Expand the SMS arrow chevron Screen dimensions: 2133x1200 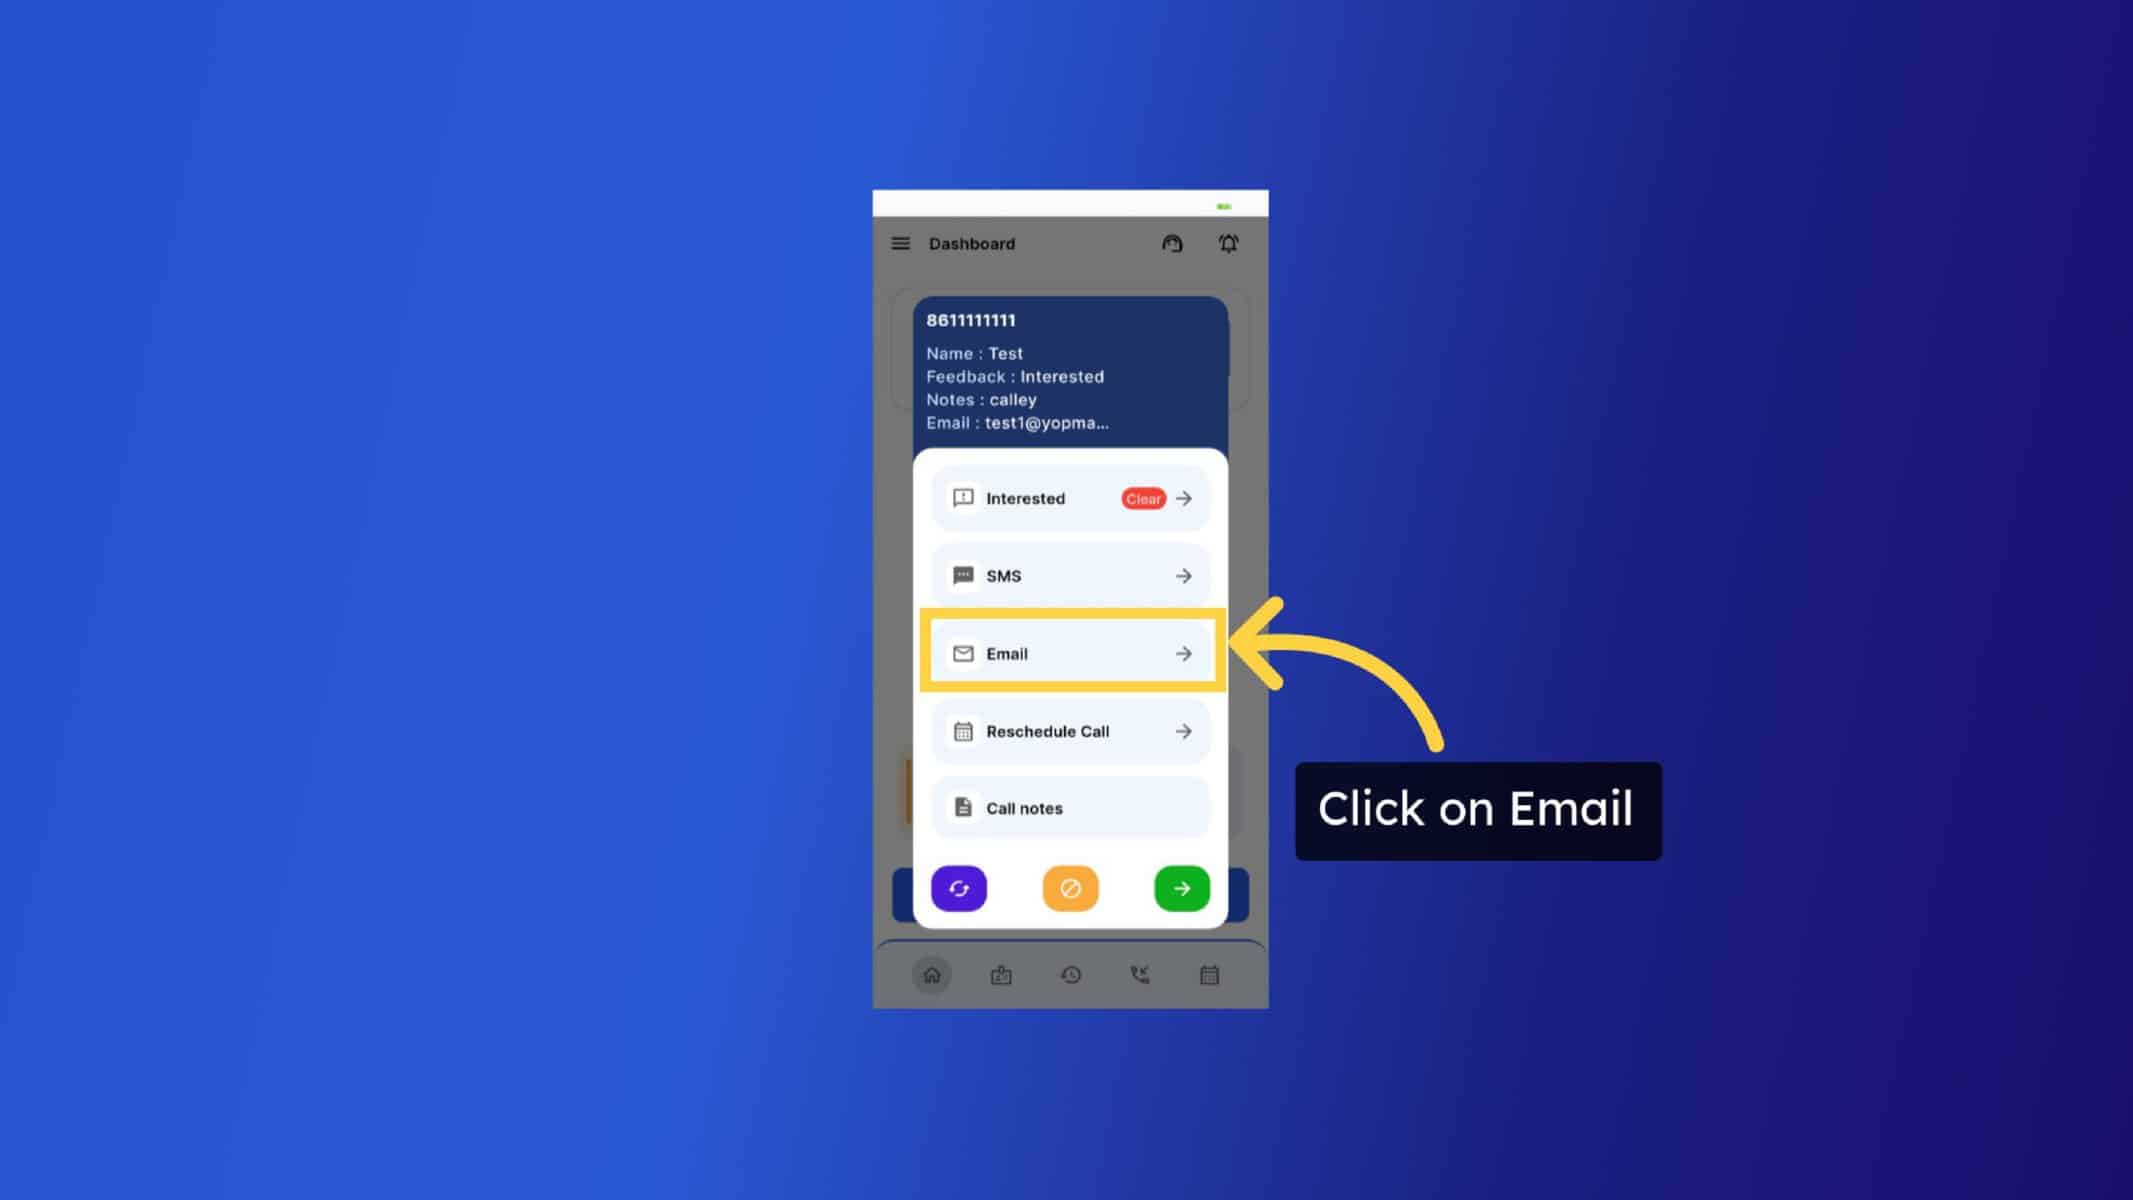point(1184,576)
